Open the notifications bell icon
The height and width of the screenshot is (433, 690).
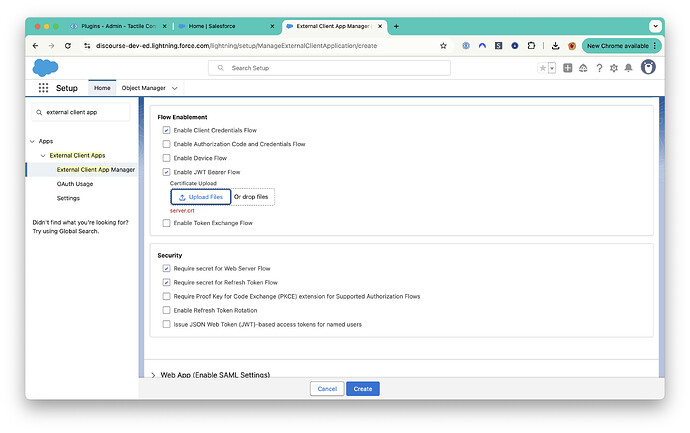[x=628, y=68]
